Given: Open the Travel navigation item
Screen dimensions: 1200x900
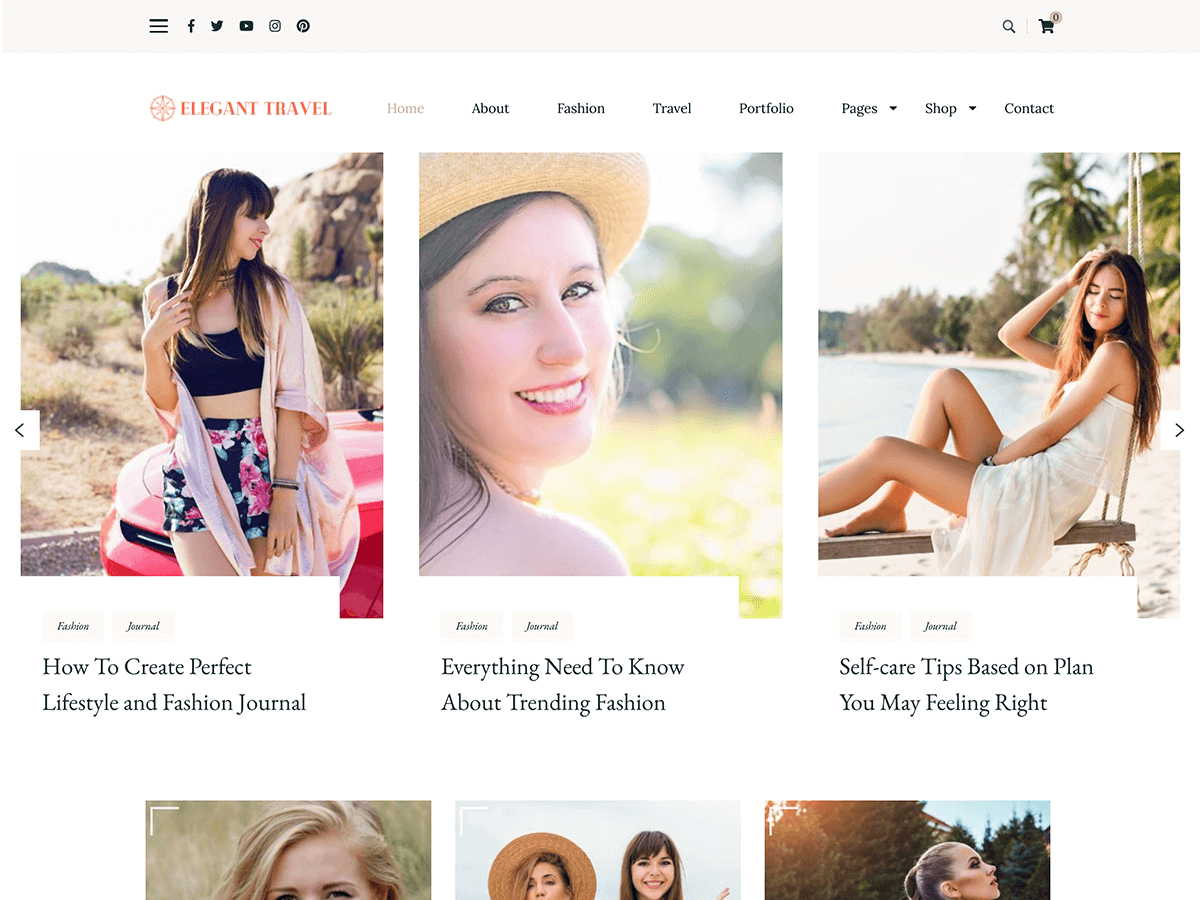Looking at the screenshot, I should (x=672, y=108).
